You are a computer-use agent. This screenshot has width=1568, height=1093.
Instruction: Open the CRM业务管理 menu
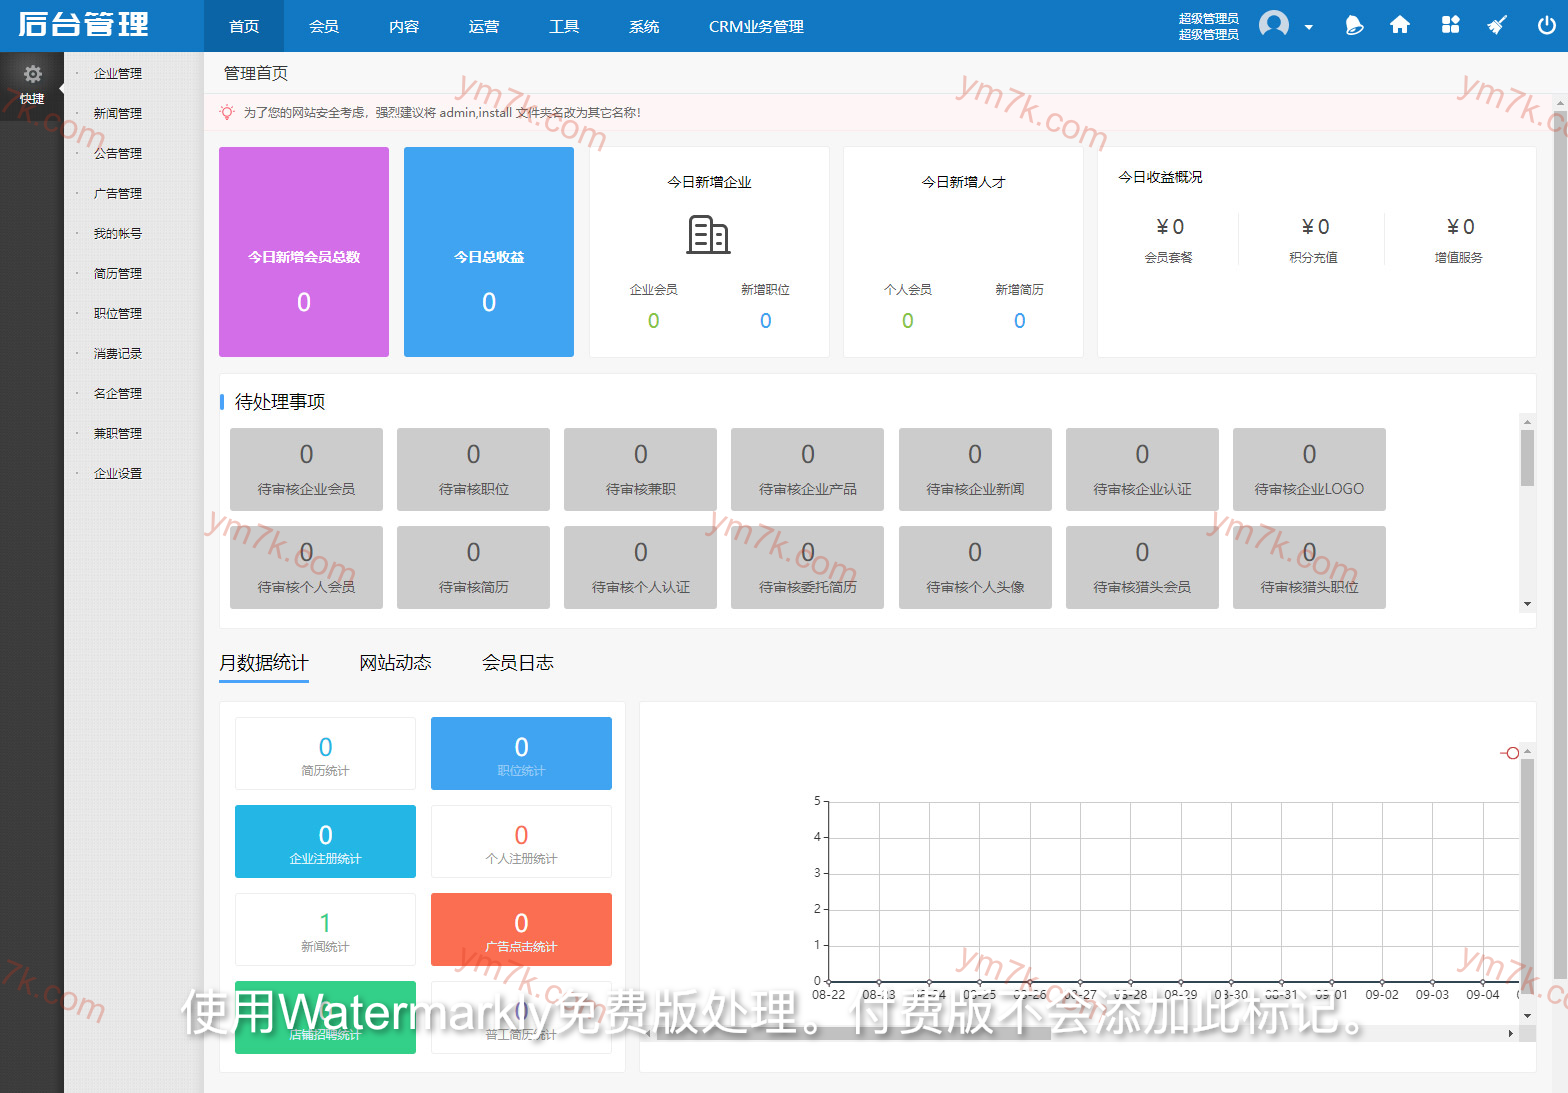tap(756, 26)
